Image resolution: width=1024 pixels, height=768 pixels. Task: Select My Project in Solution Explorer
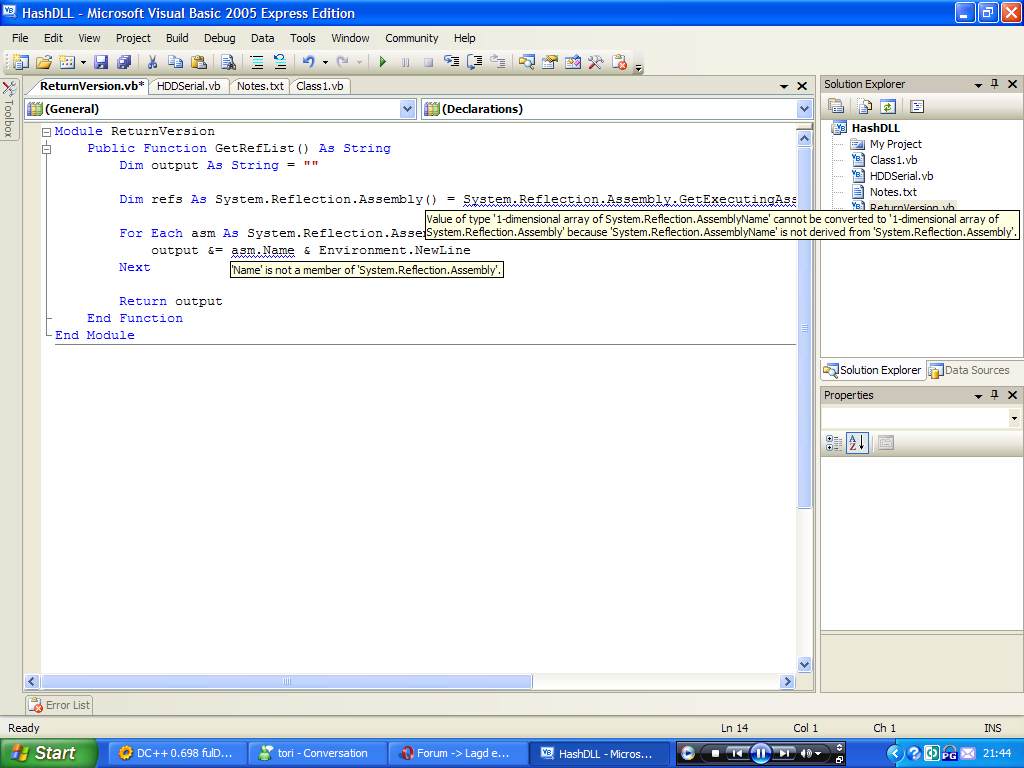pos(895,144)
